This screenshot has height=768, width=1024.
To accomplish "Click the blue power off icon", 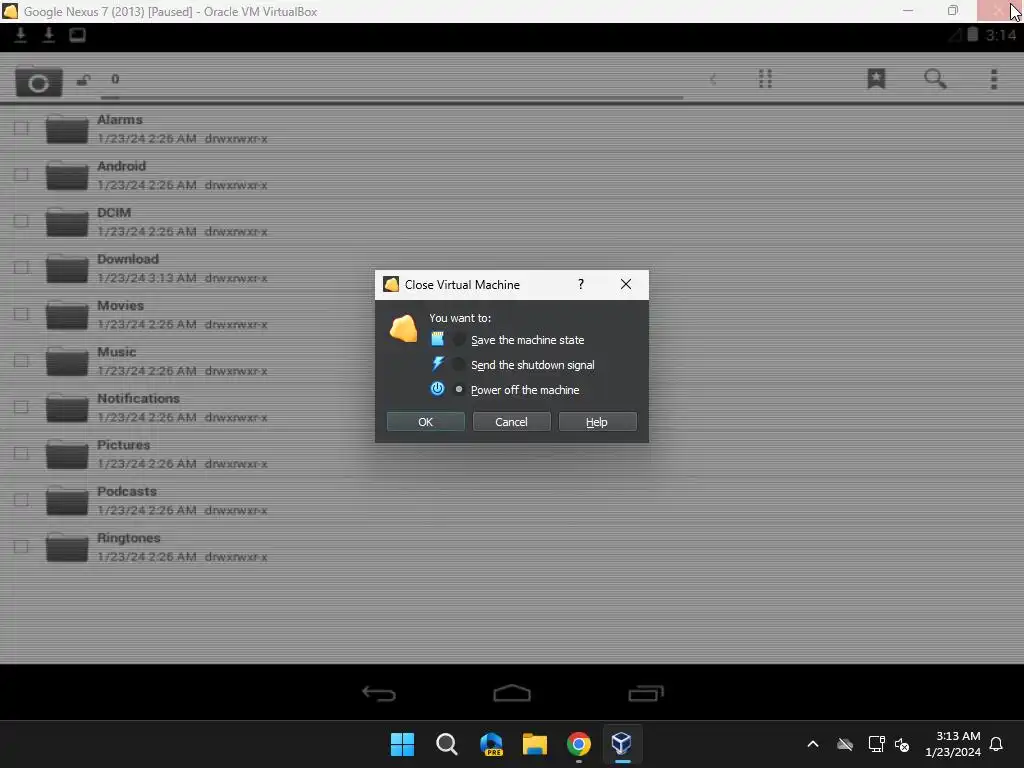I will pos(438,389).
